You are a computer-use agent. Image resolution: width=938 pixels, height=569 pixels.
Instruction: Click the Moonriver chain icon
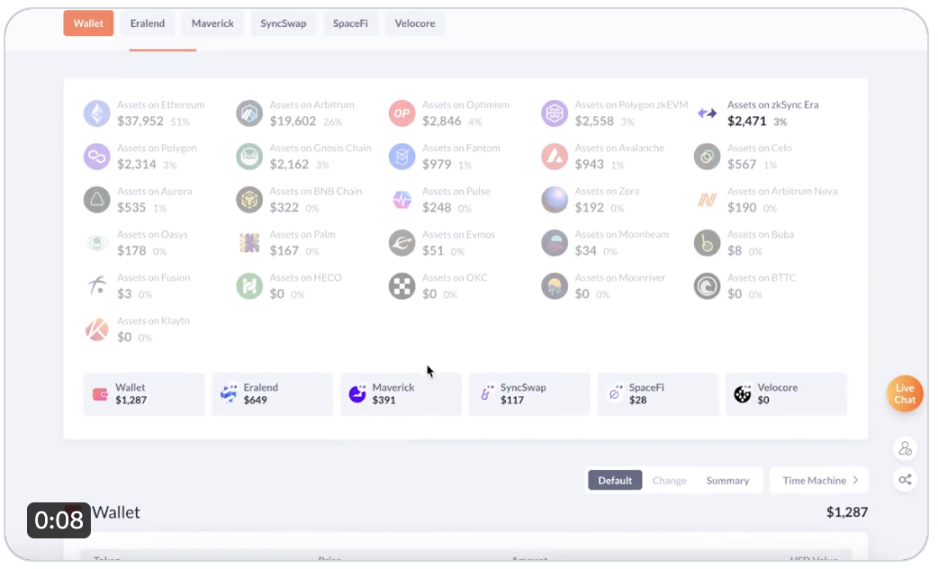click(x=555, y=286)
